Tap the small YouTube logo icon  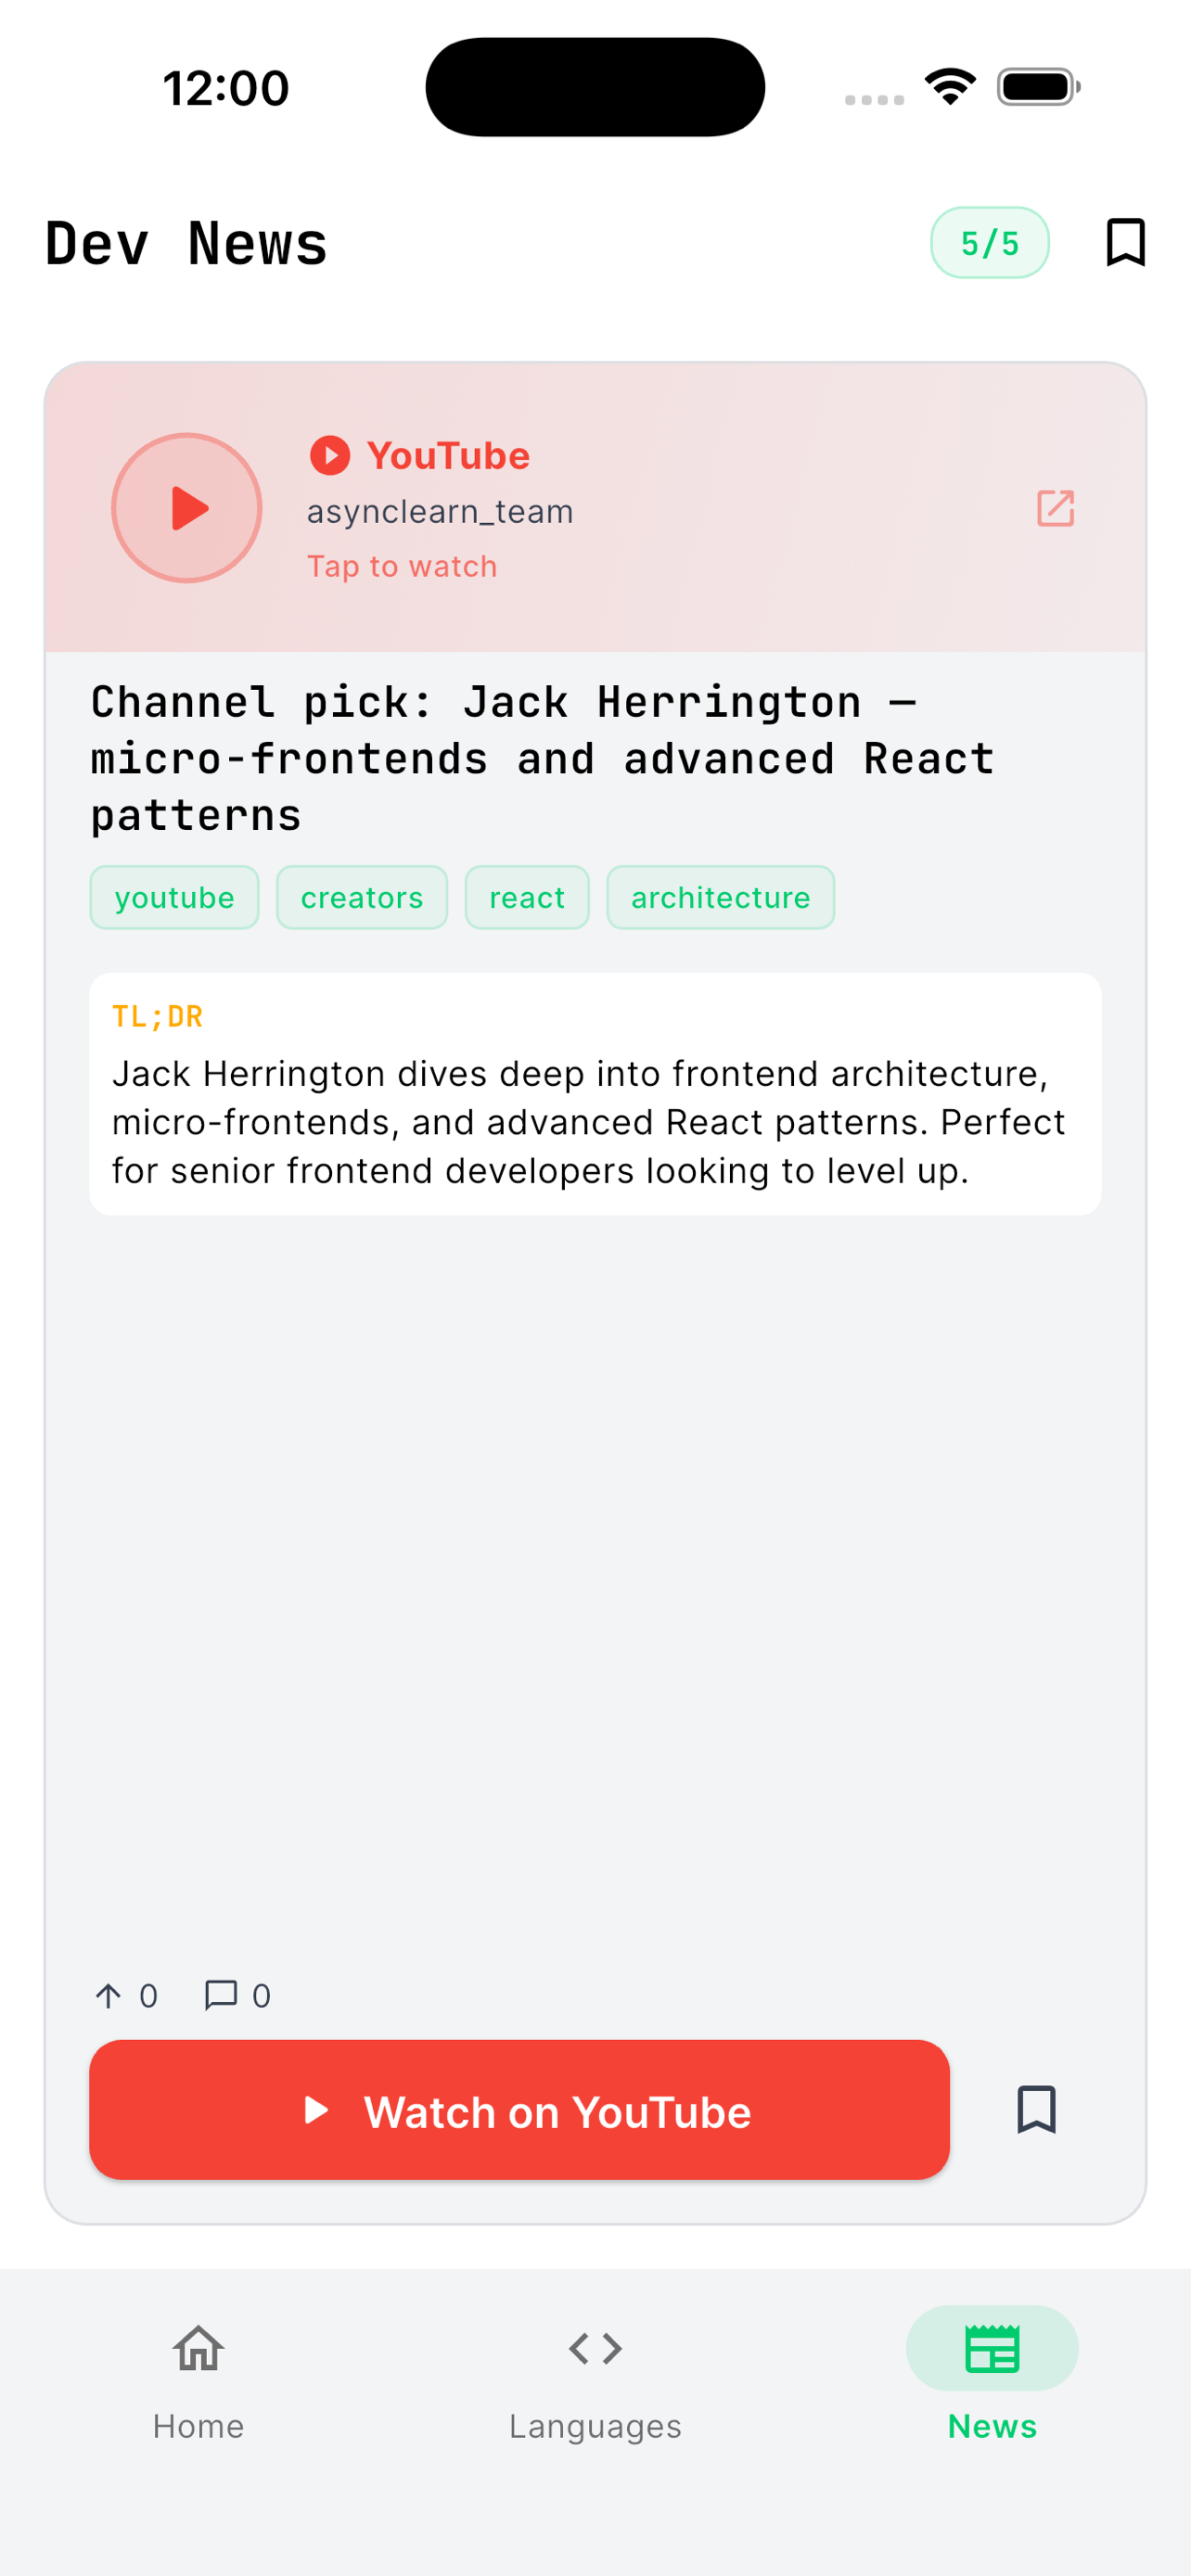pyautogui.click(x=330, y=456)
